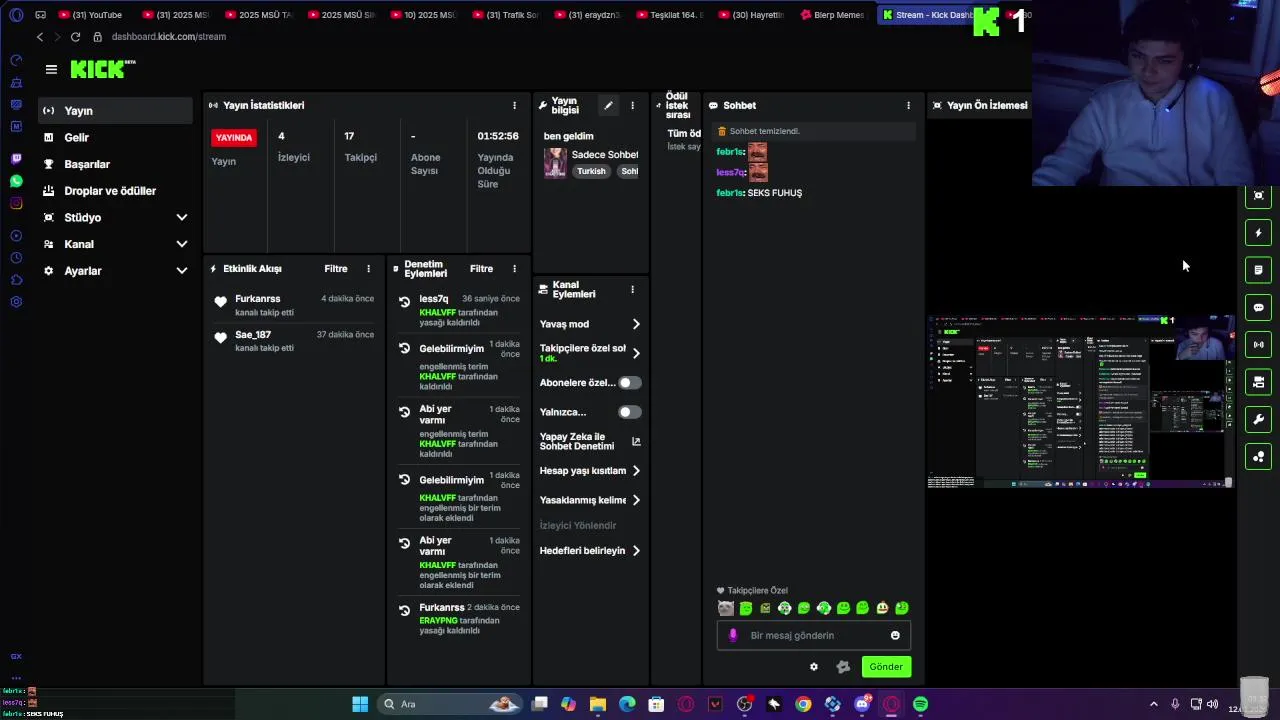
Task: Insert the grey cat emote
Action: point(726,608)
